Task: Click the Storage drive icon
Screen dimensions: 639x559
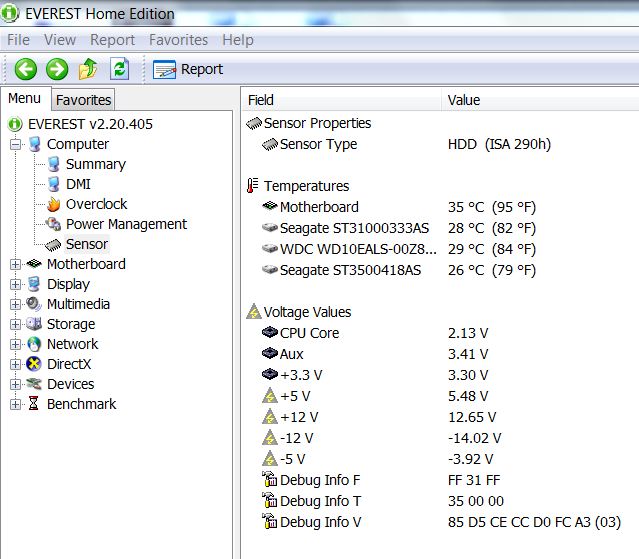Action: pos(34,324)
